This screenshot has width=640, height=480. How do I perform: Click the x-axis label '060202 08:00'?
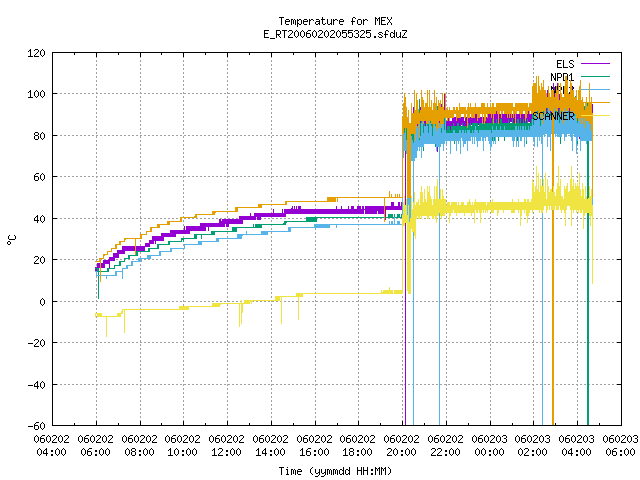tap(139, 446)
